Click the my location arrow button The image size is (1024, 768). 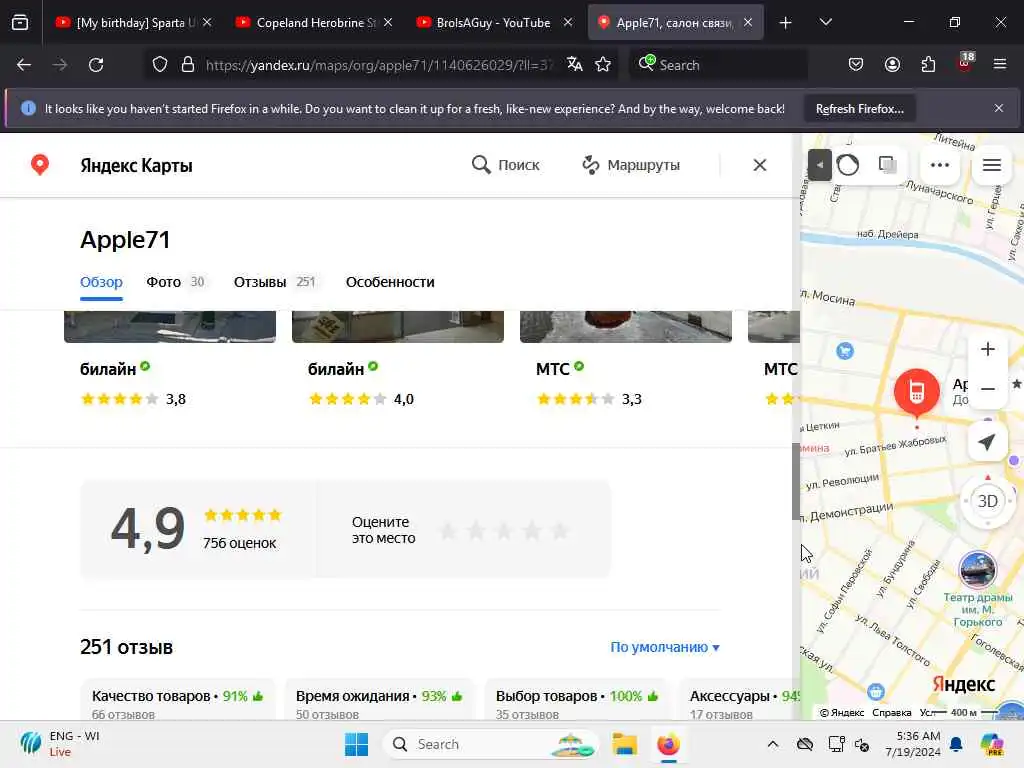coord(987,442)
